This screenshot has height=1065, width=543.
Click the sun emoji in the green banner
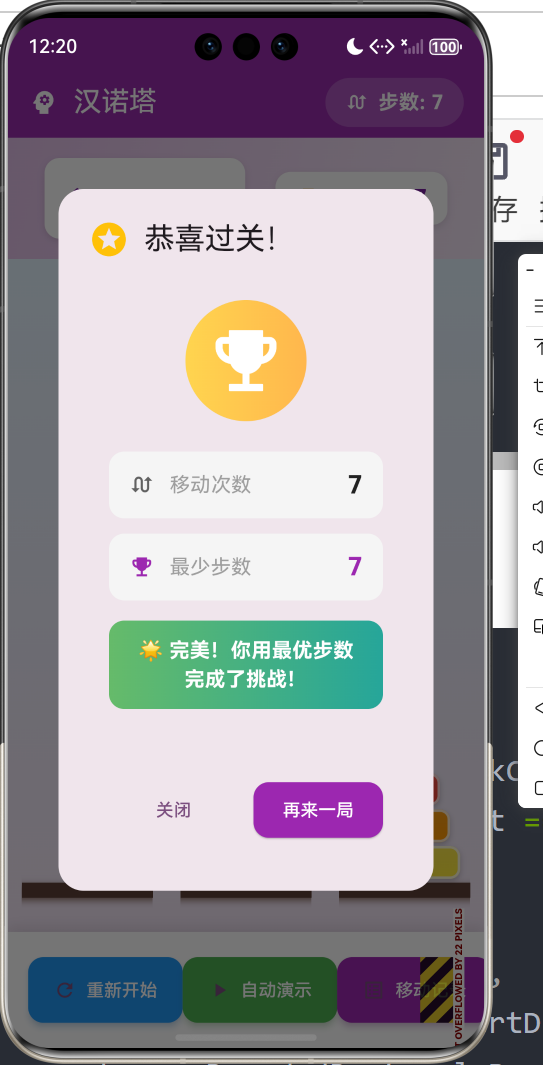click(x=150, y=650)
